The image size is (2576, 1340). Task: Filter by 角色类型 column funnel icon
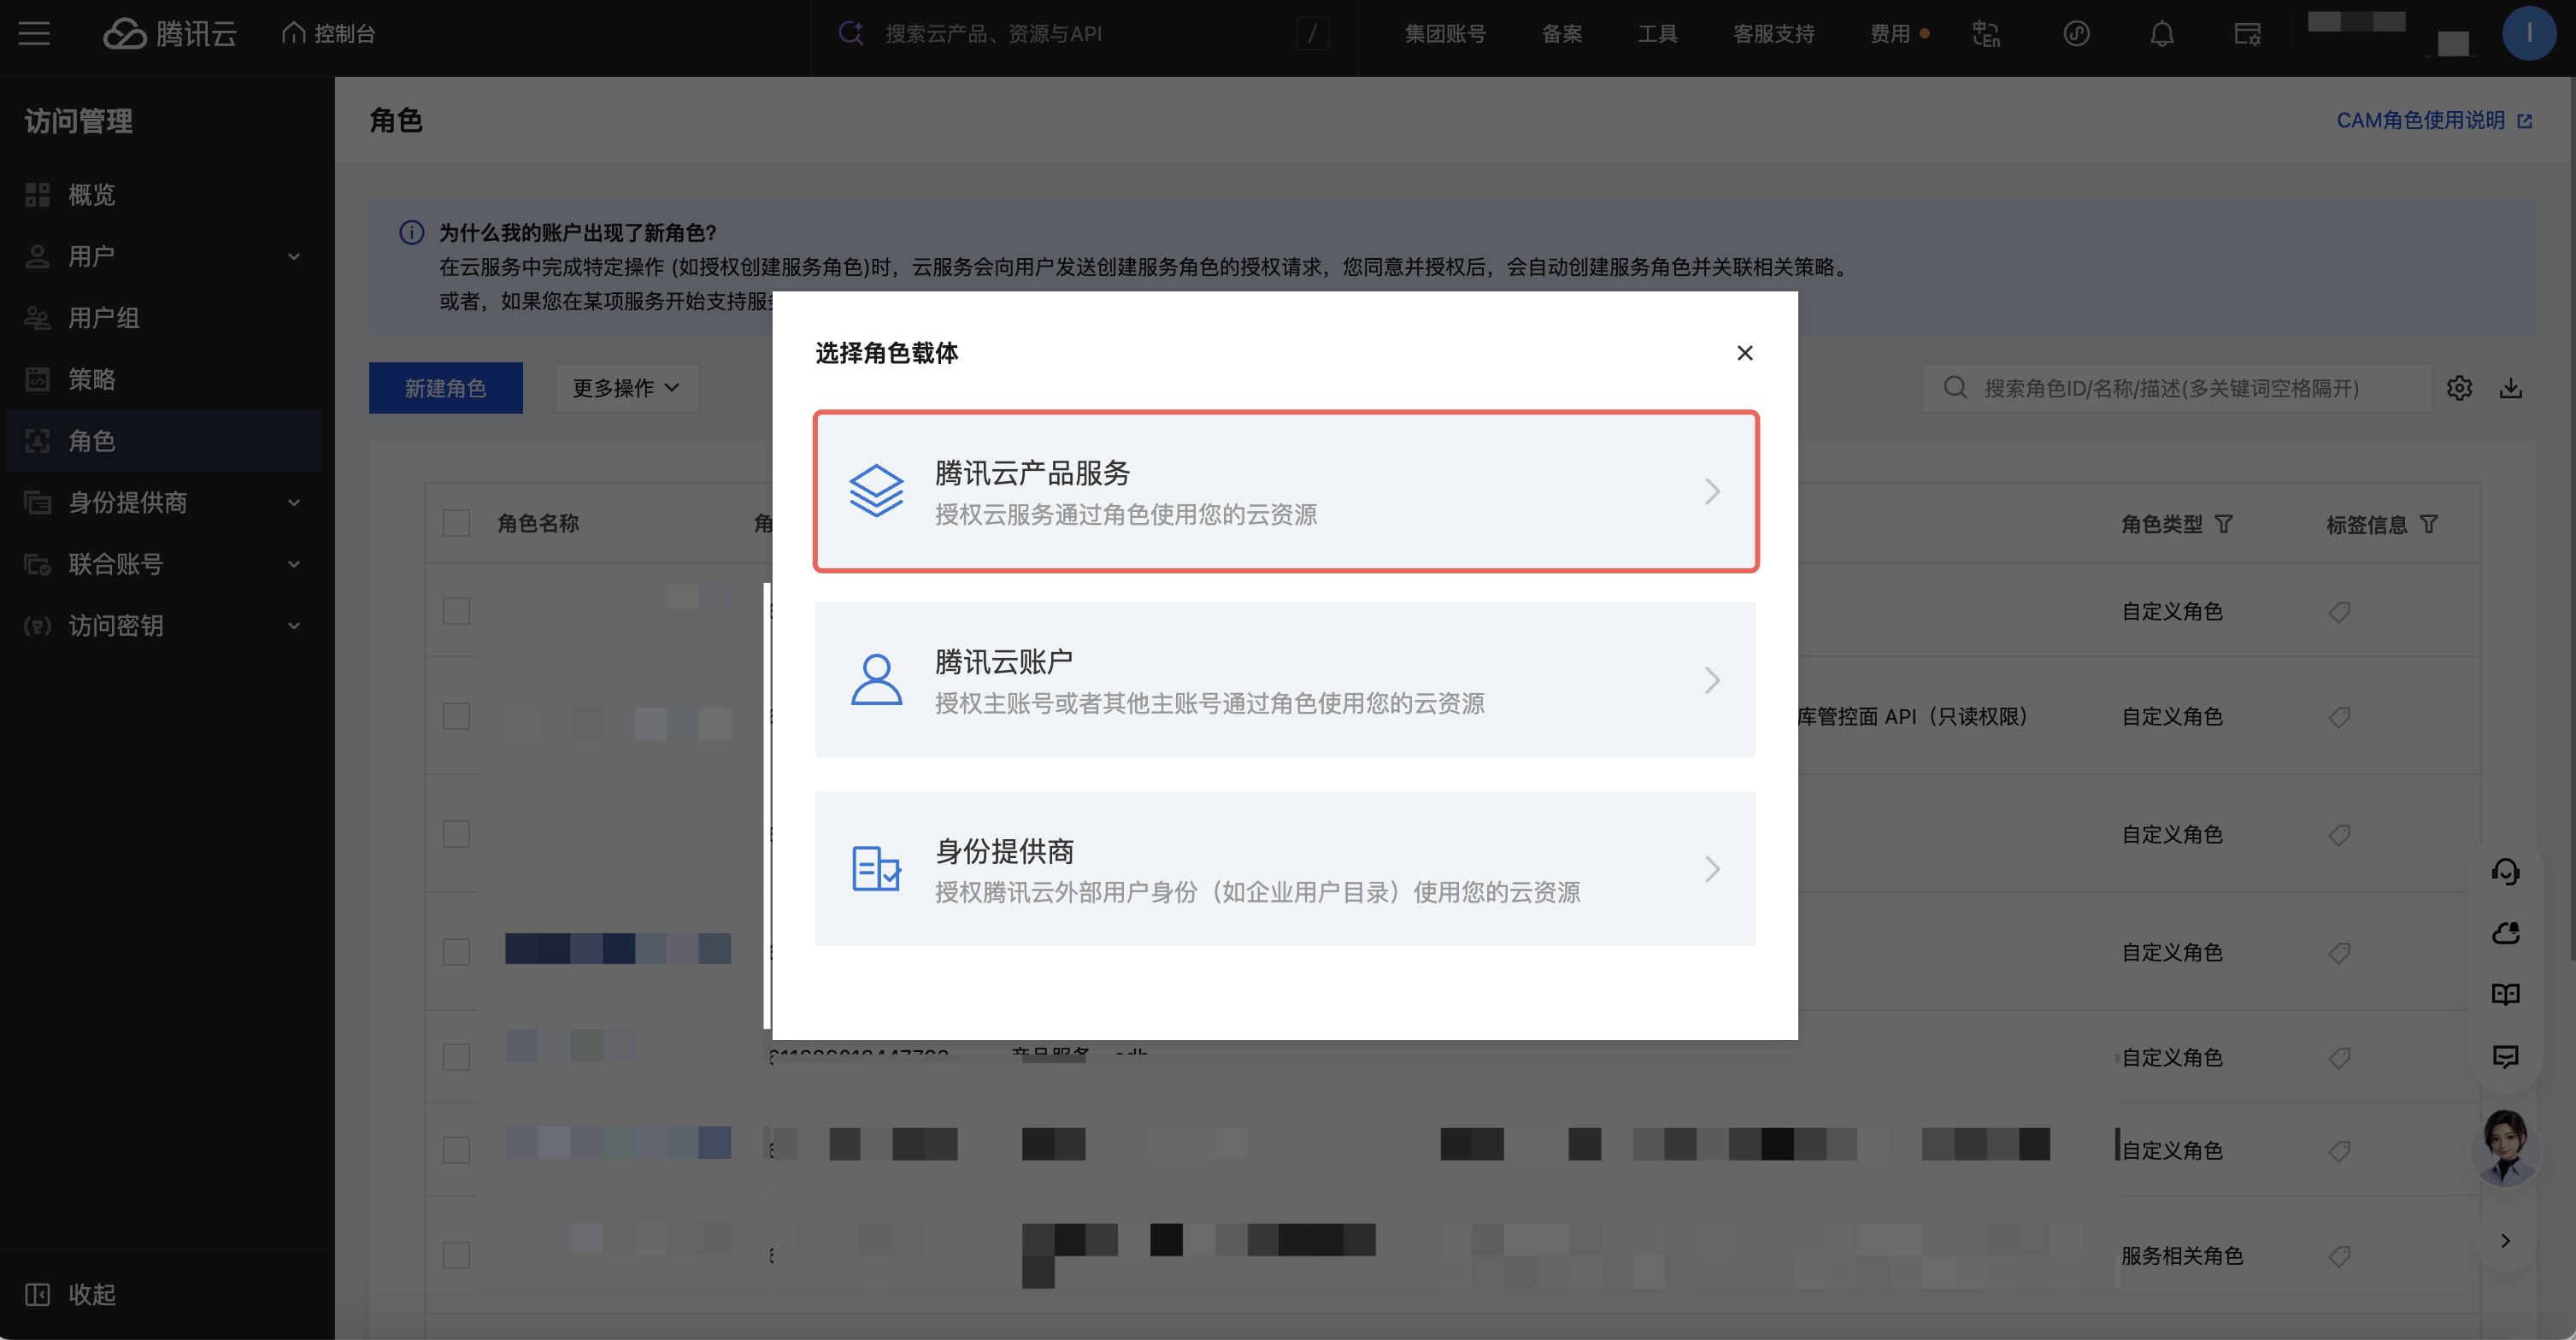click(x=2223, y=524)
